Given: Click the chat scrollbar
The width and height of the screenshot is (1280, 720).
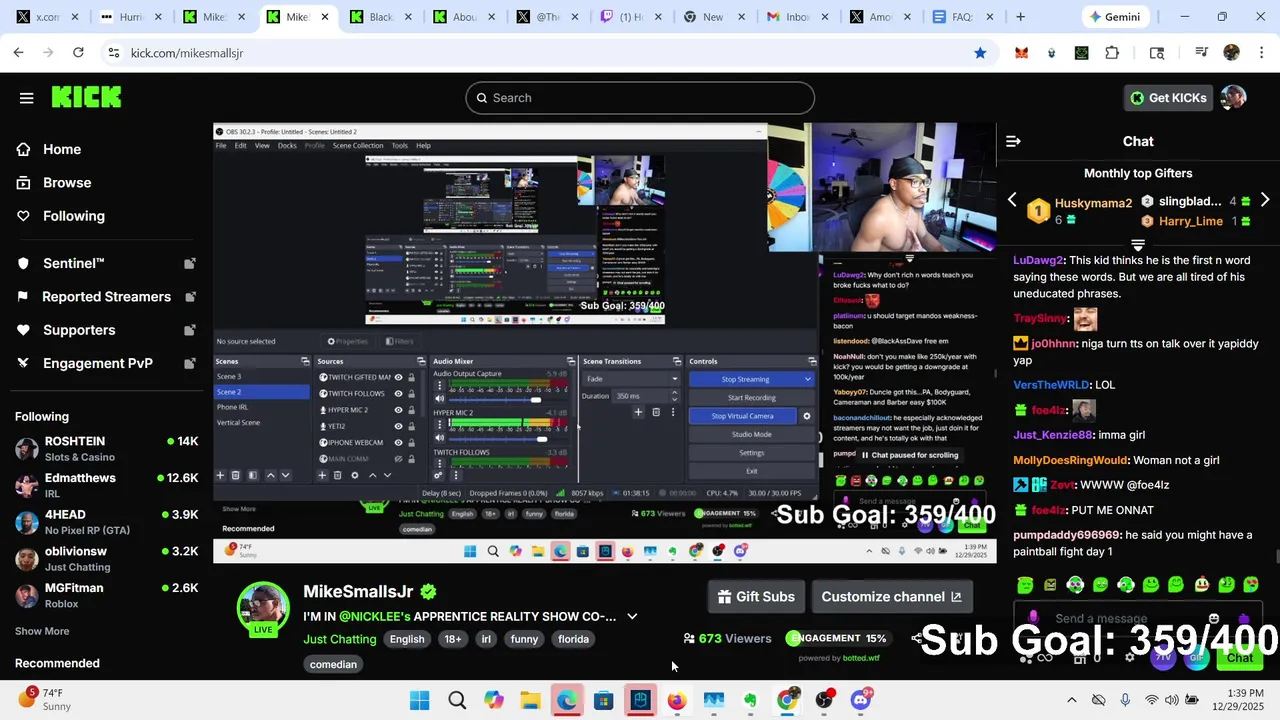Looking at the screenshot, I should pos(1276,557).
